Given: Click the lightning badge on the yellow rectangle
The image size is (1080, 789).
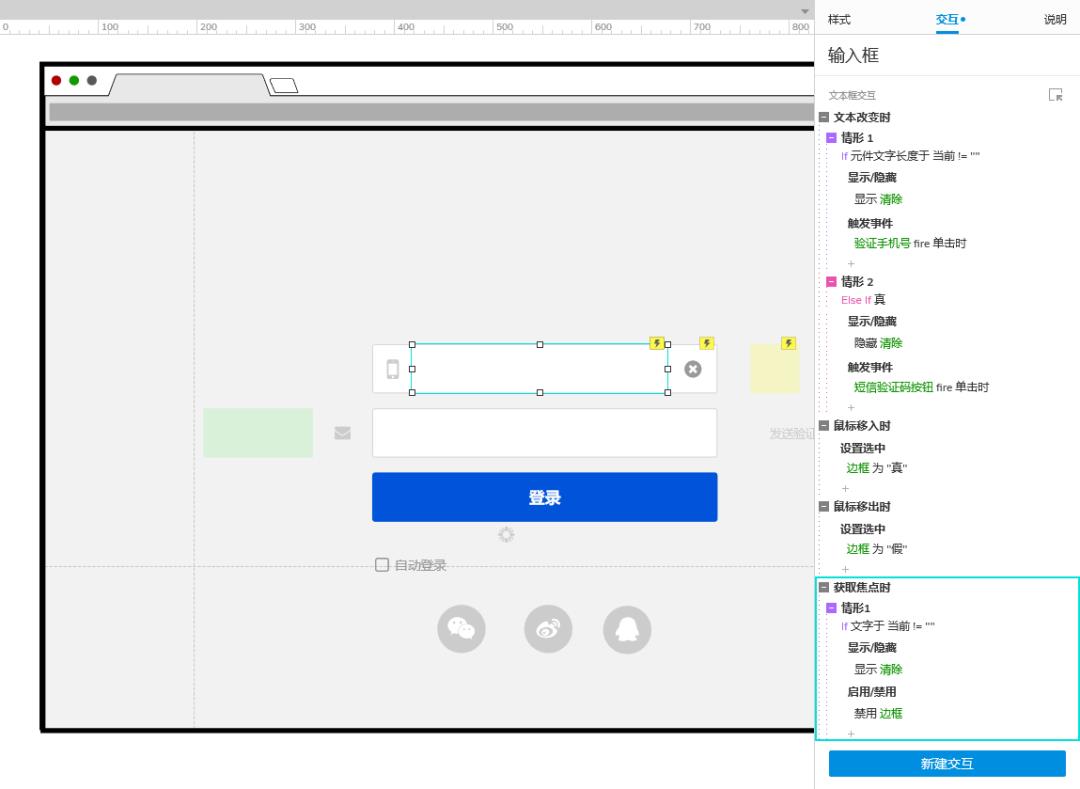Looking at the screenshot, I should (x=789, y=343).
